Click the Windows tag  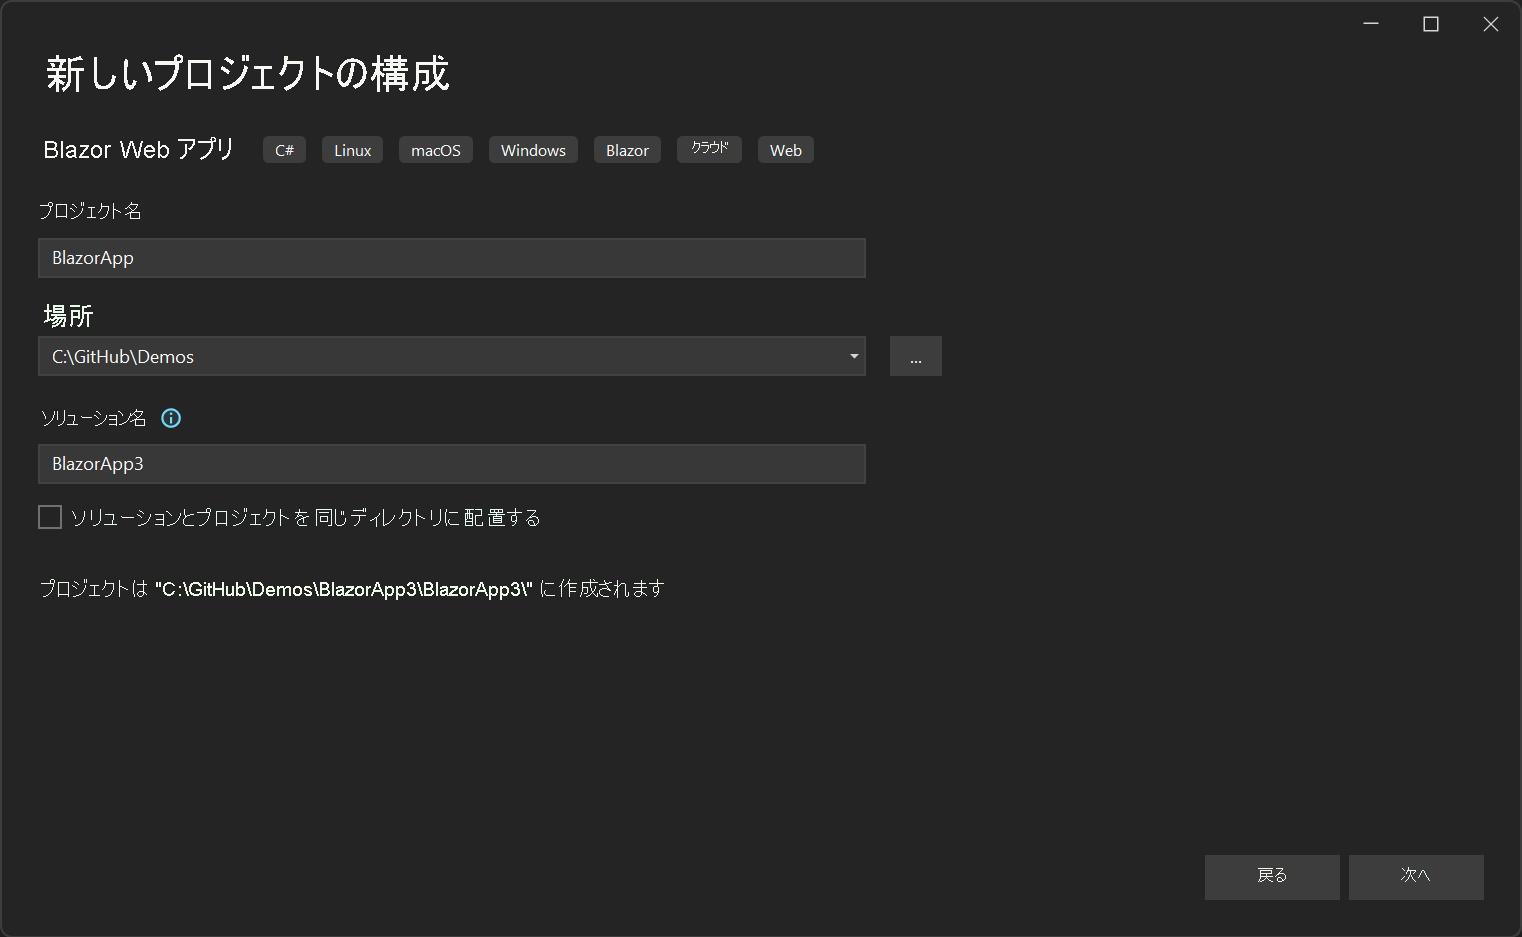533,150
